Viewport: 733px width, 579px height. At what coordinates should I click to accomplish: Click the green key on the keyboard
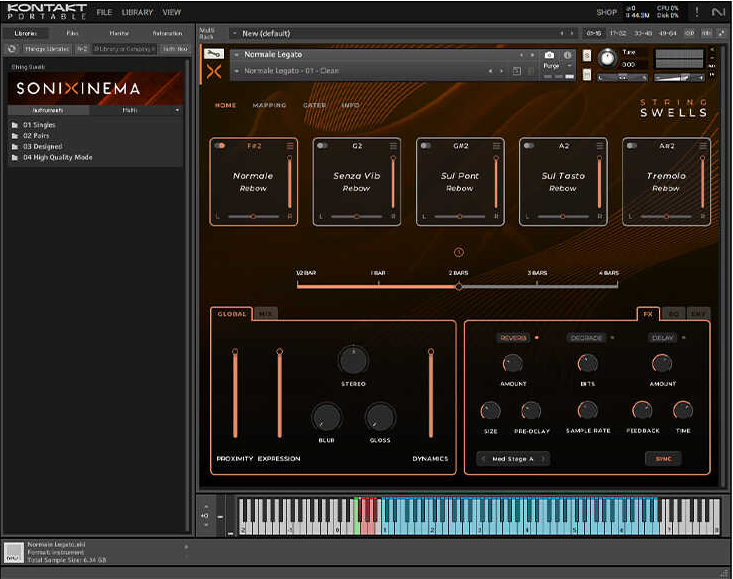(x=358, y=515)
